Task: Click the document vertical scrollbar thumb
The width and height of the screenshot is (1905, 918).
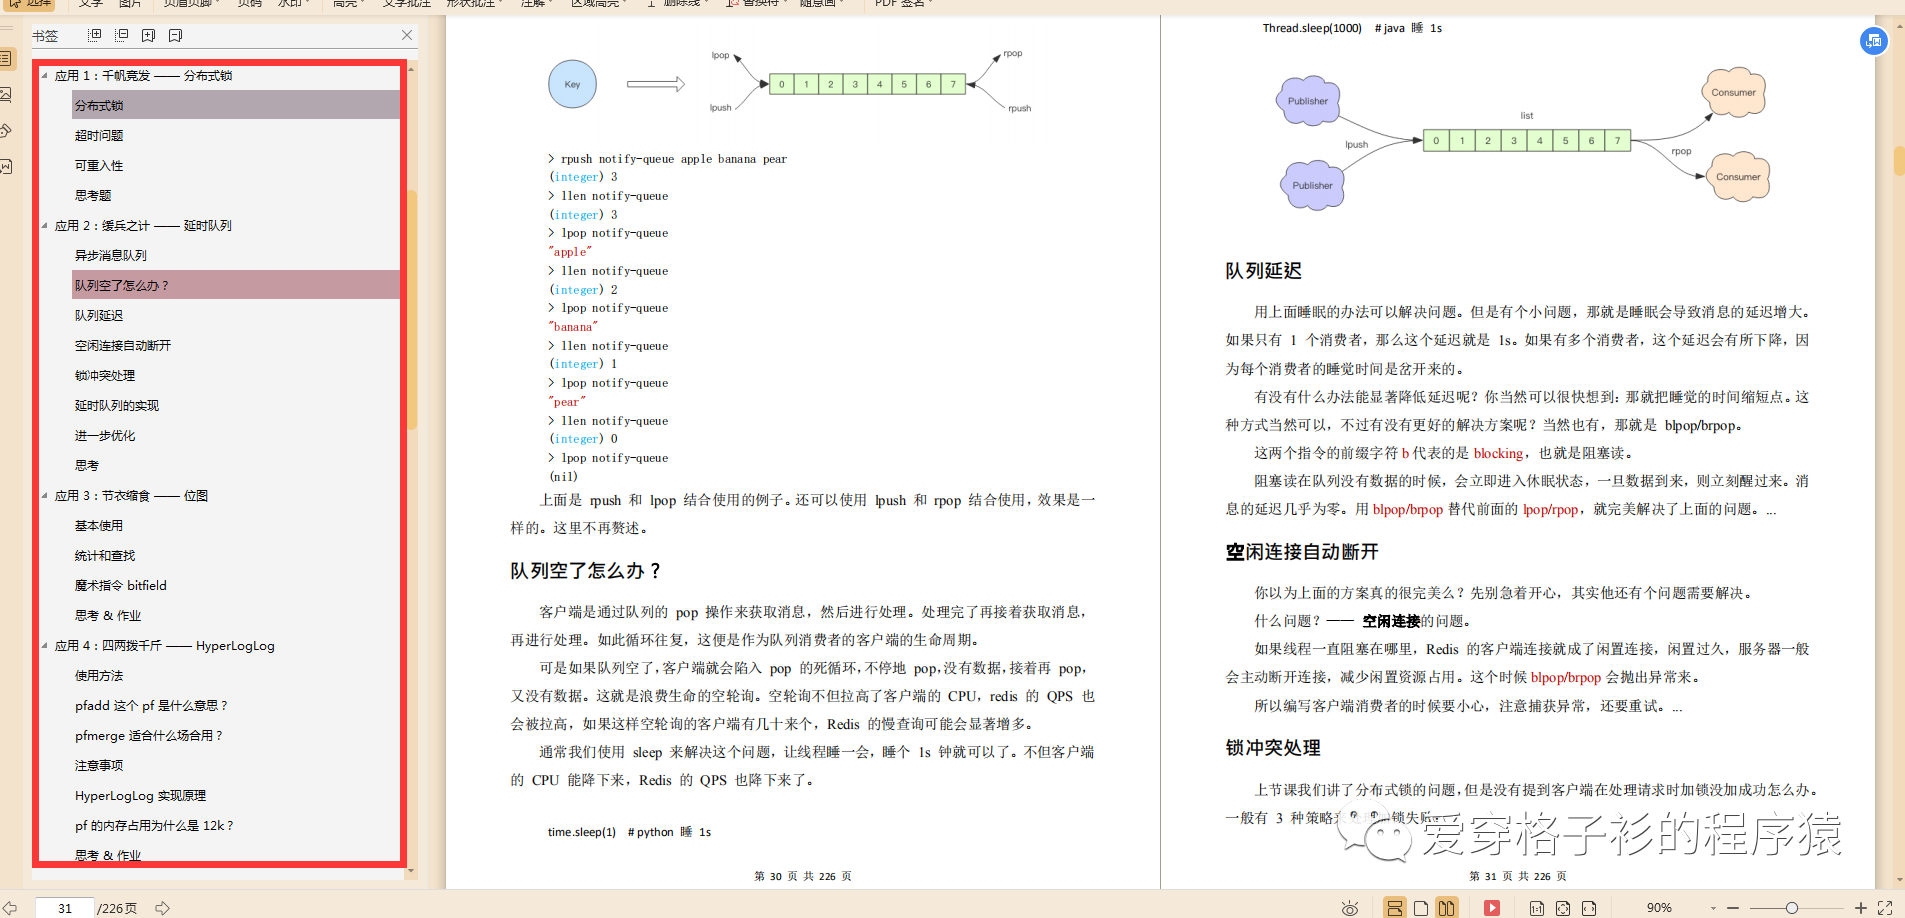Action: tap(1899, 160)
